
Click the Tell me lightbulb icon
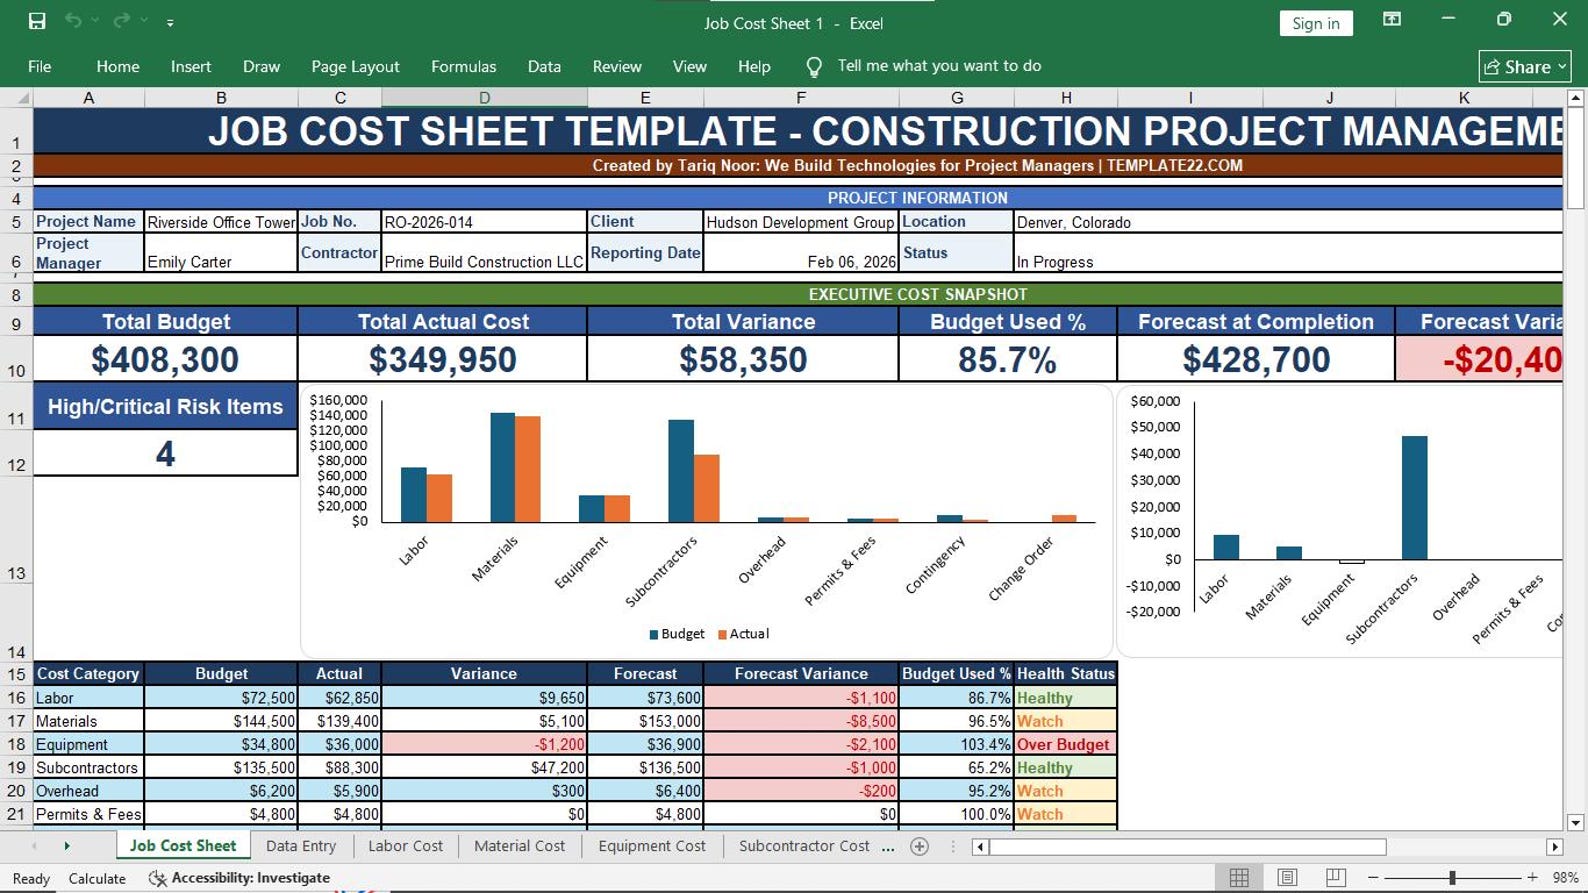coord(814,67)
